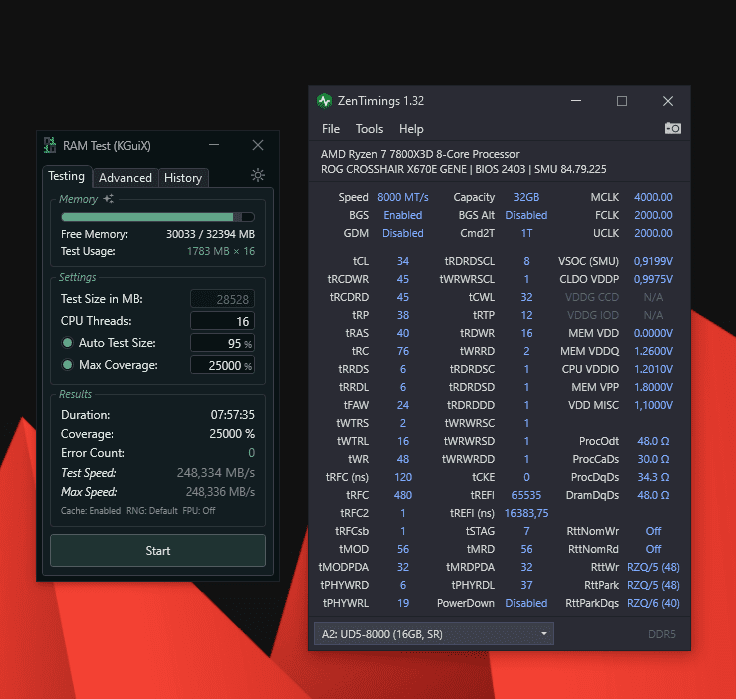Screen dimensions: 736x699
Task: Click the Max Speed value 248,336 MB/s
Action: pyautogui.click(x=220, y=492)
